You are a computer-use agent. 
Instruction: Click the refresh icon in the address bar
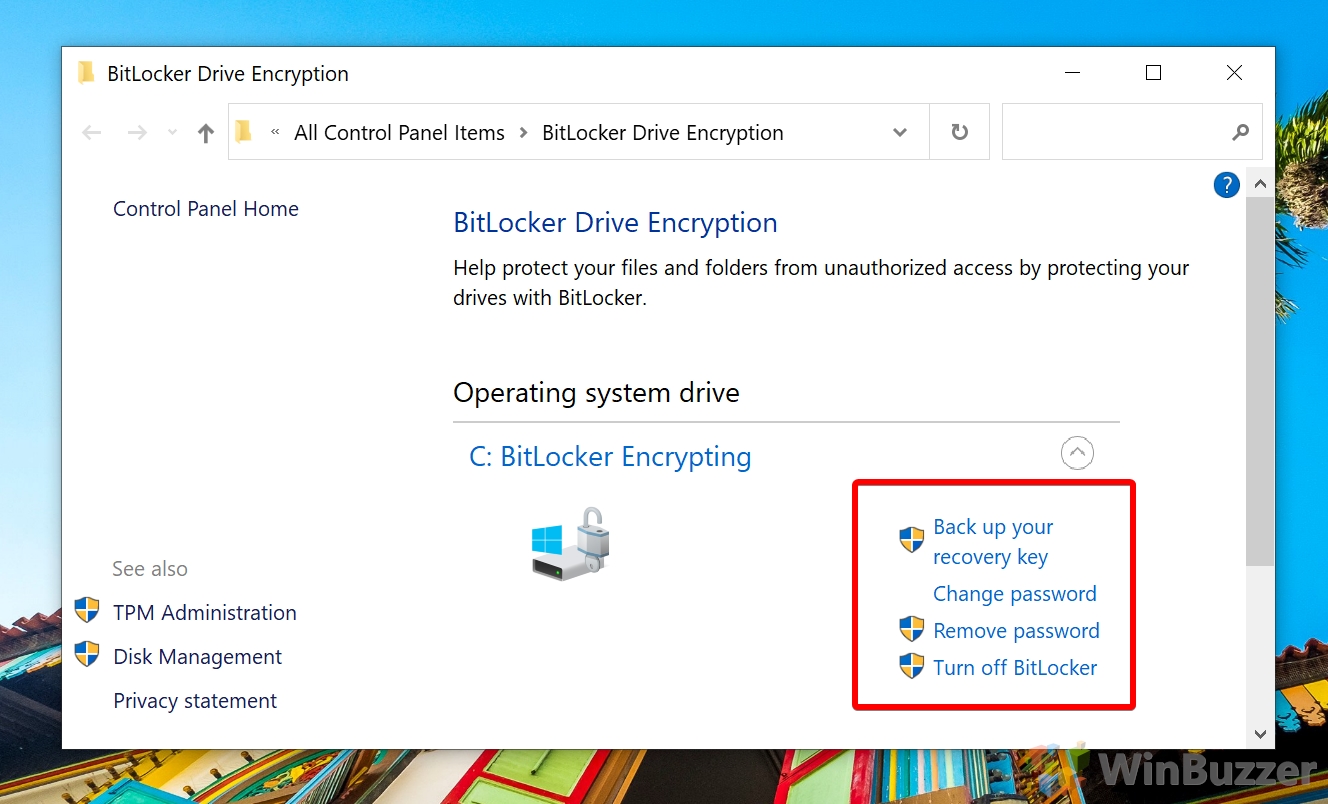pos(959,131)
